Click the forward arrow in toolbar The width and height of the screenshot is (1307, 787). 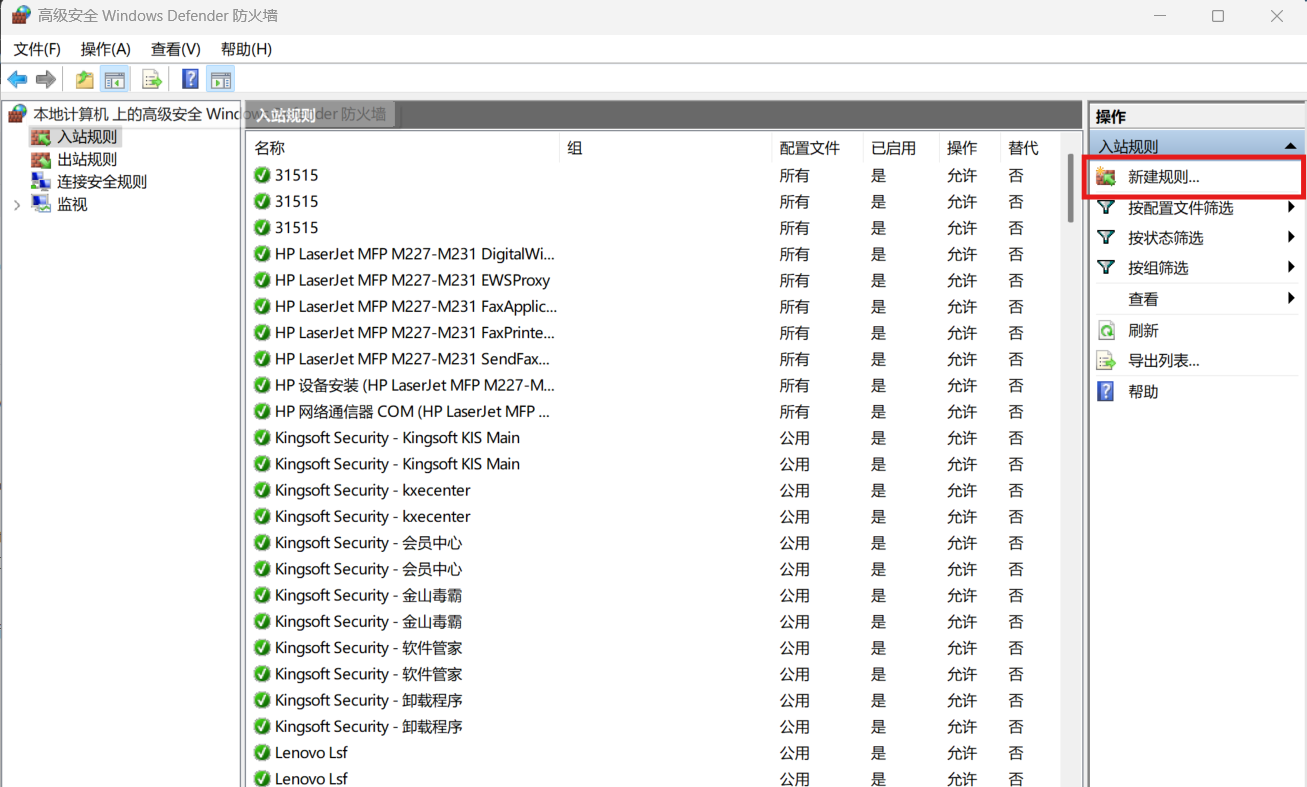click(x=45, y=79)
